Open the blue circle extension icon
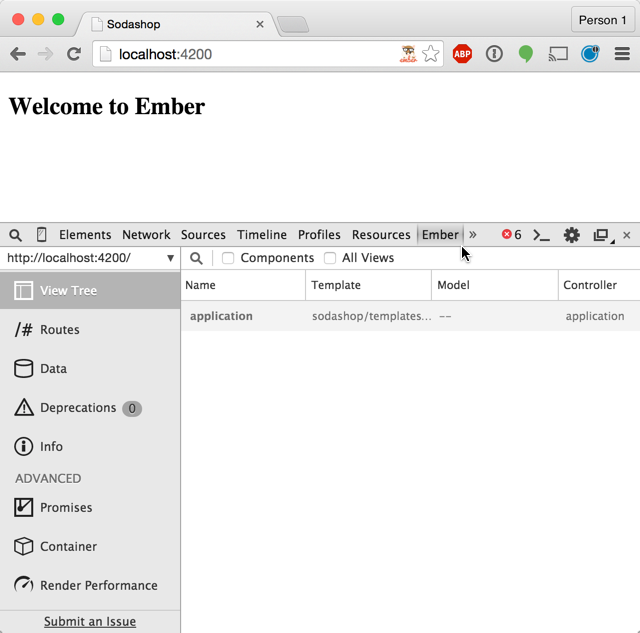 590,54
